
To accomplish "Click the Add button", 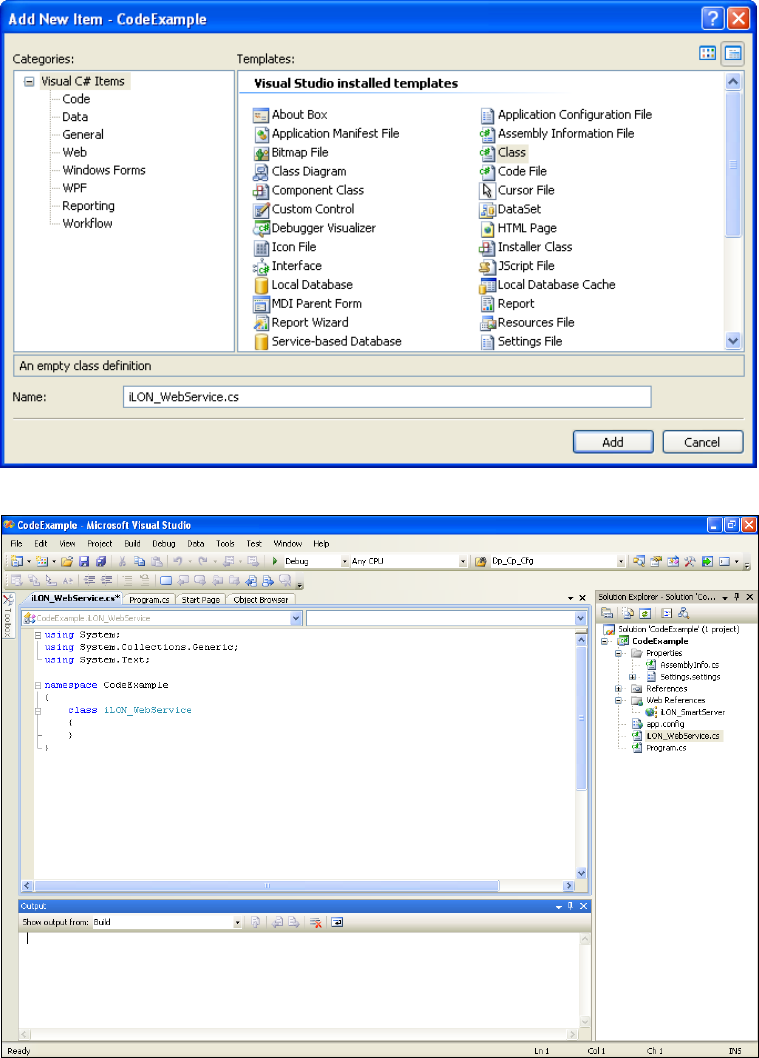I will (613, 442).
